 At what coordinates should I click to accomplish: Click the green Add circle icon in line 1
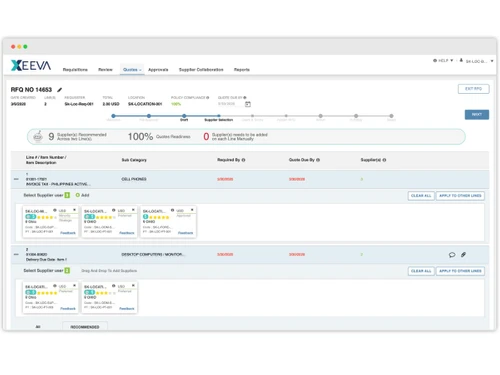coord(78,195)
